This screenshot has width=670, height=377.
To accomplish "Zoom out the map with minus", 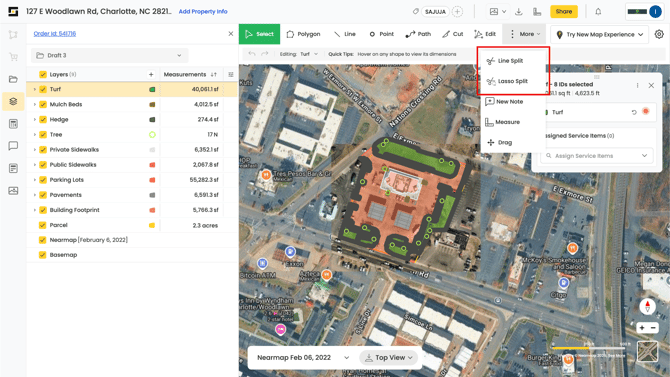I will 653,328.
